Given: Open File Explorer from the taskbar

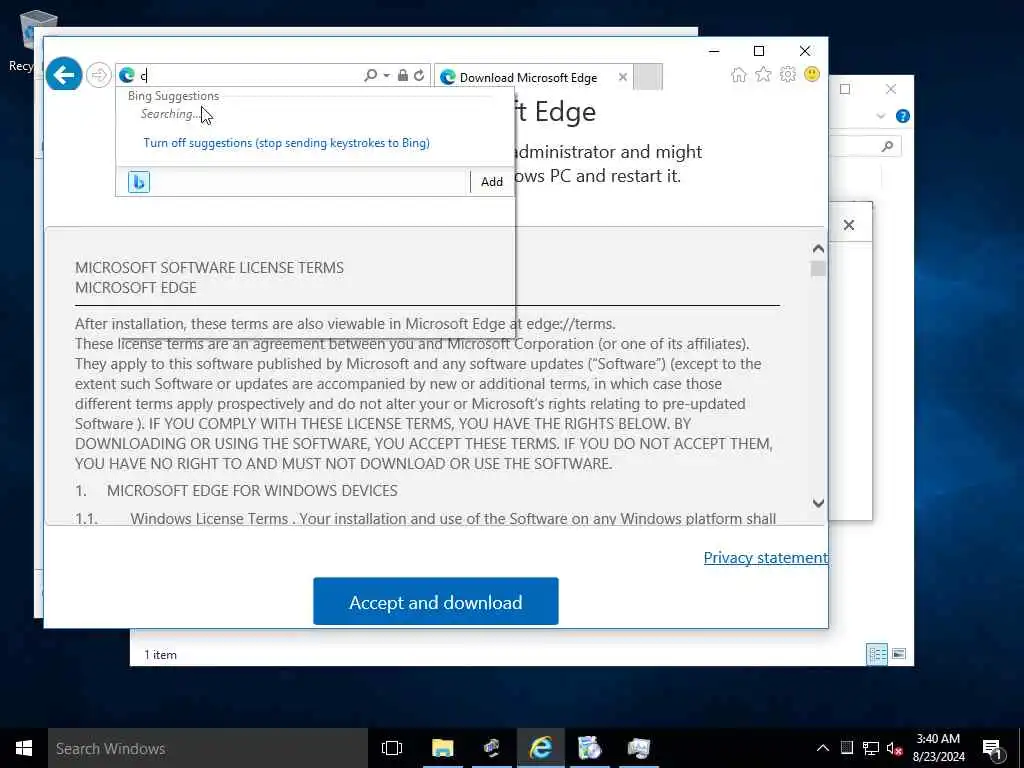Looking at the screenshot, I should [442, 748].
